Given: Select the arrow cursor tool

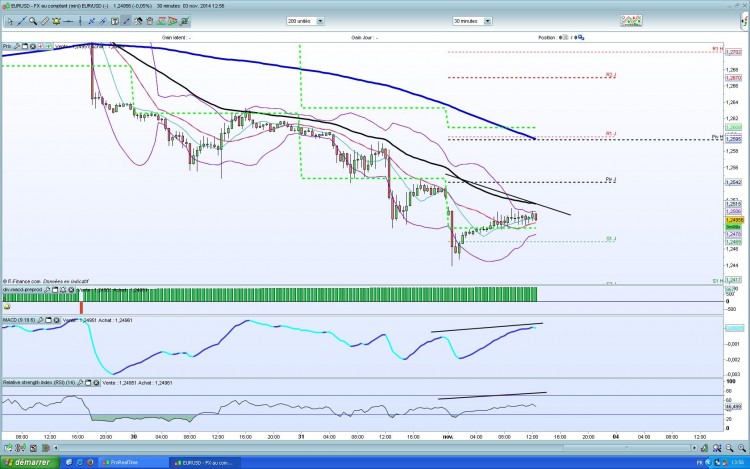Looking at the screenshot, I should tap(10, 21).
